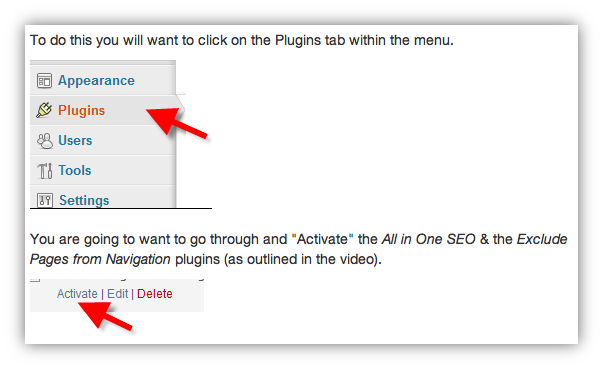The height and width of the screenshot is (369, 603).
Task: Tick the partially visible plugin checkbox
Action: 35,280
